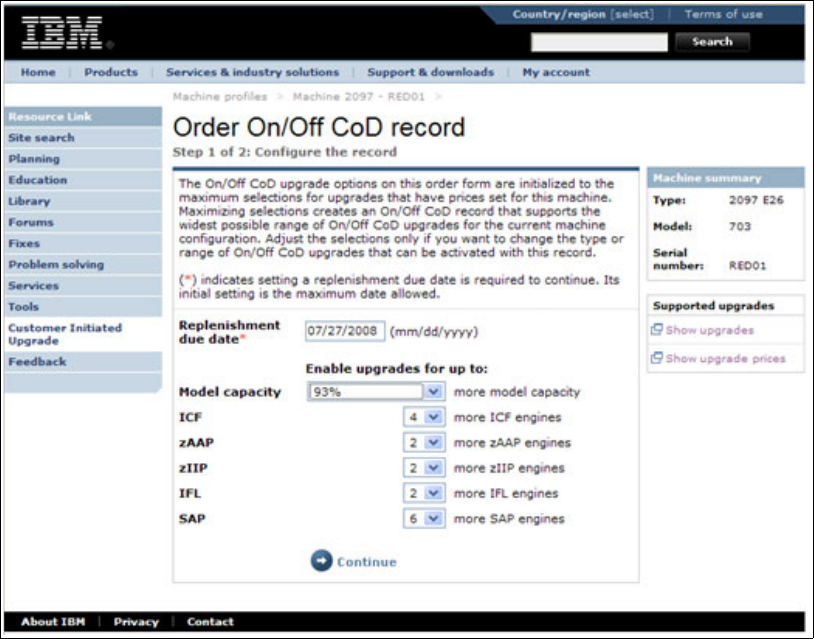The image size is (814, 639).
Task: Select Feedback in sidebar
Action: [x=83, y=361]
